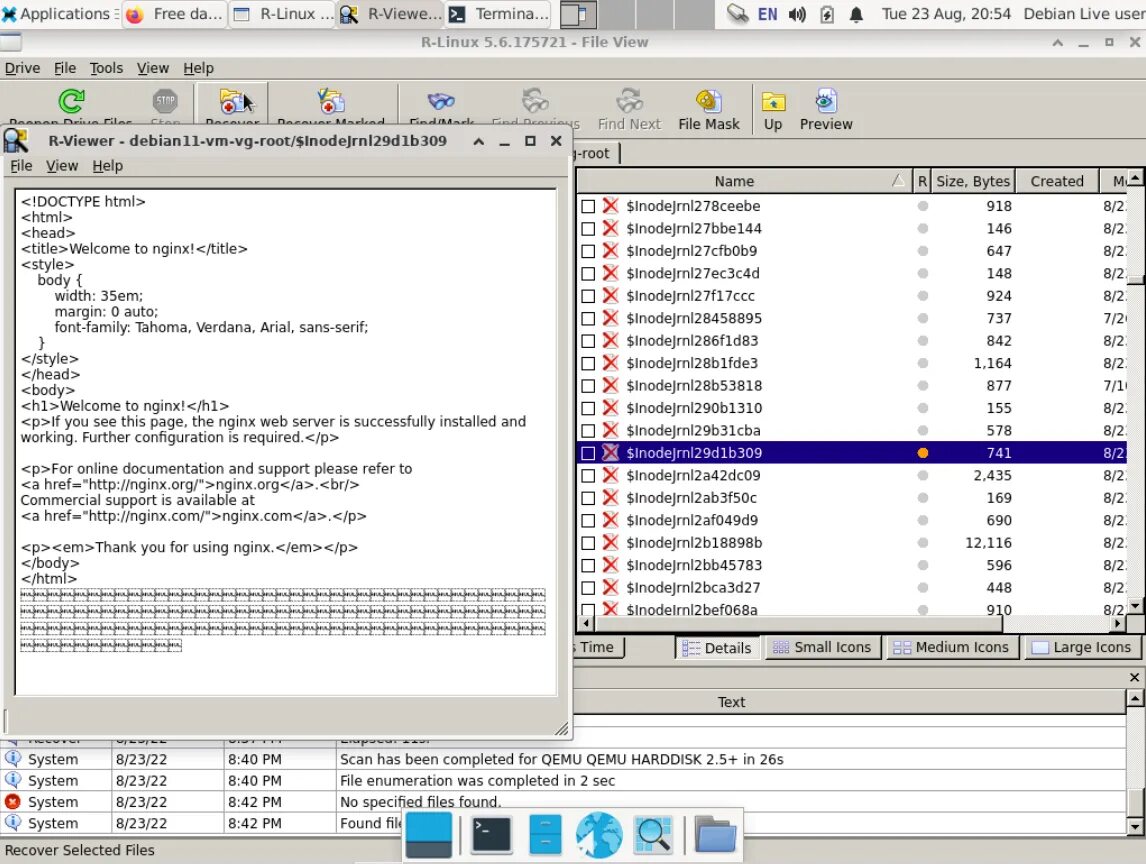
Task: Tick the $InodeJrnl28458895 checkbox
Action: pyautogui.click(x=588, y=319)
